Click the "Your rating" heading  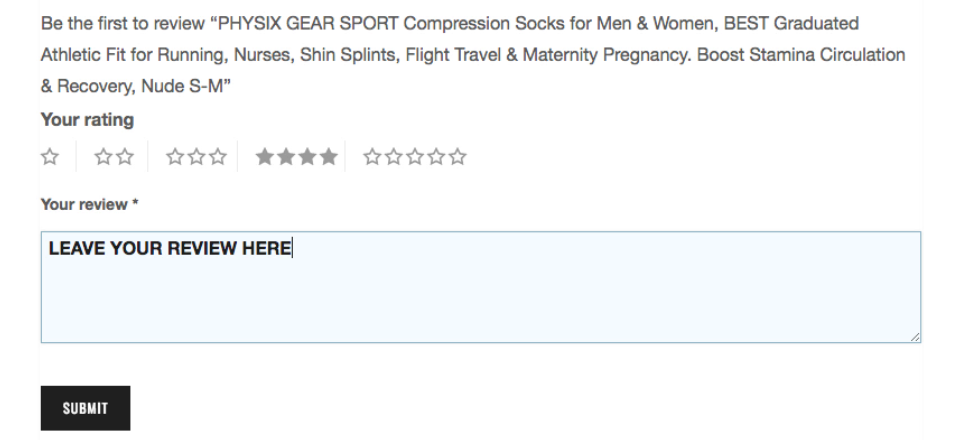(x=87, y=120)
